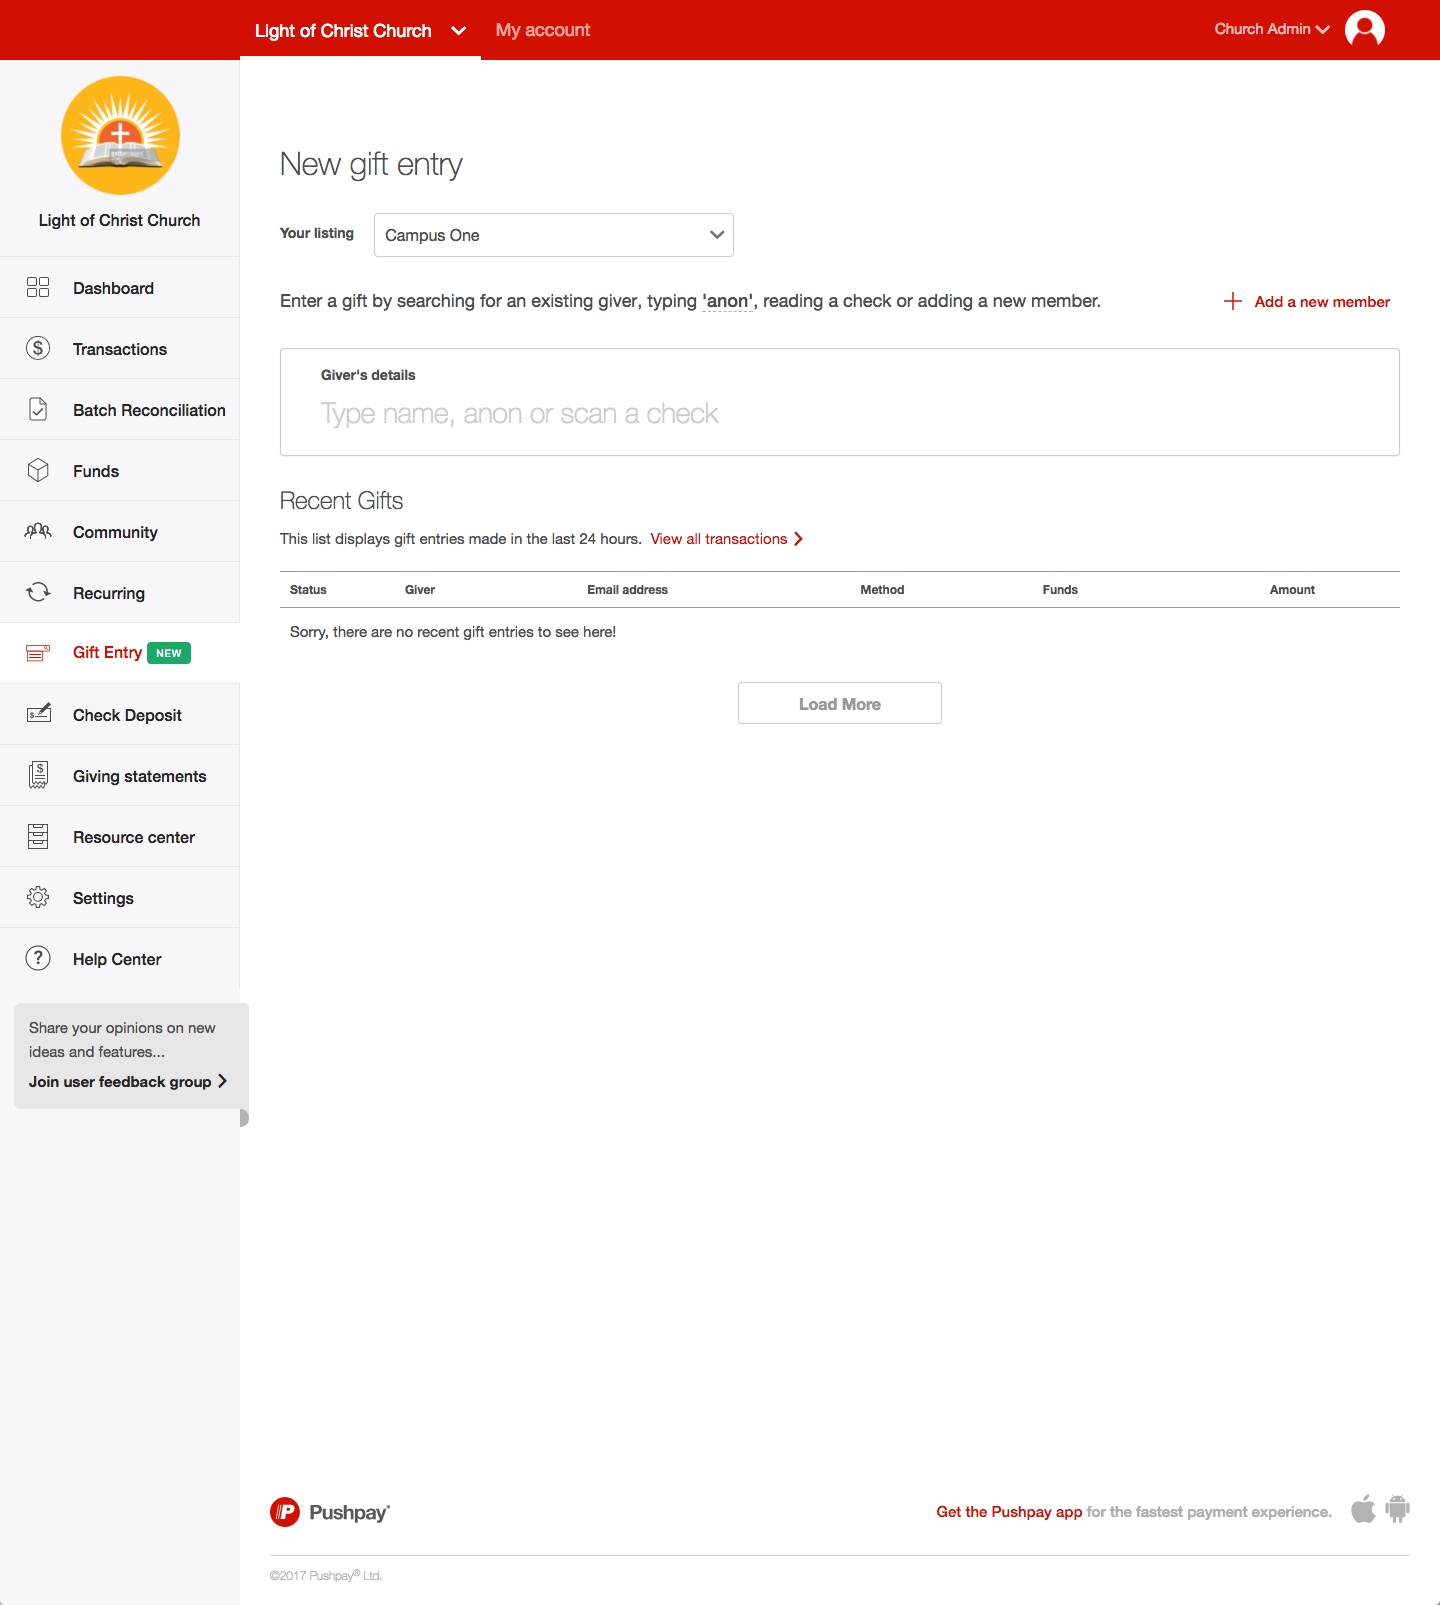Switch to the My account tab

click(x=543, y=30)
